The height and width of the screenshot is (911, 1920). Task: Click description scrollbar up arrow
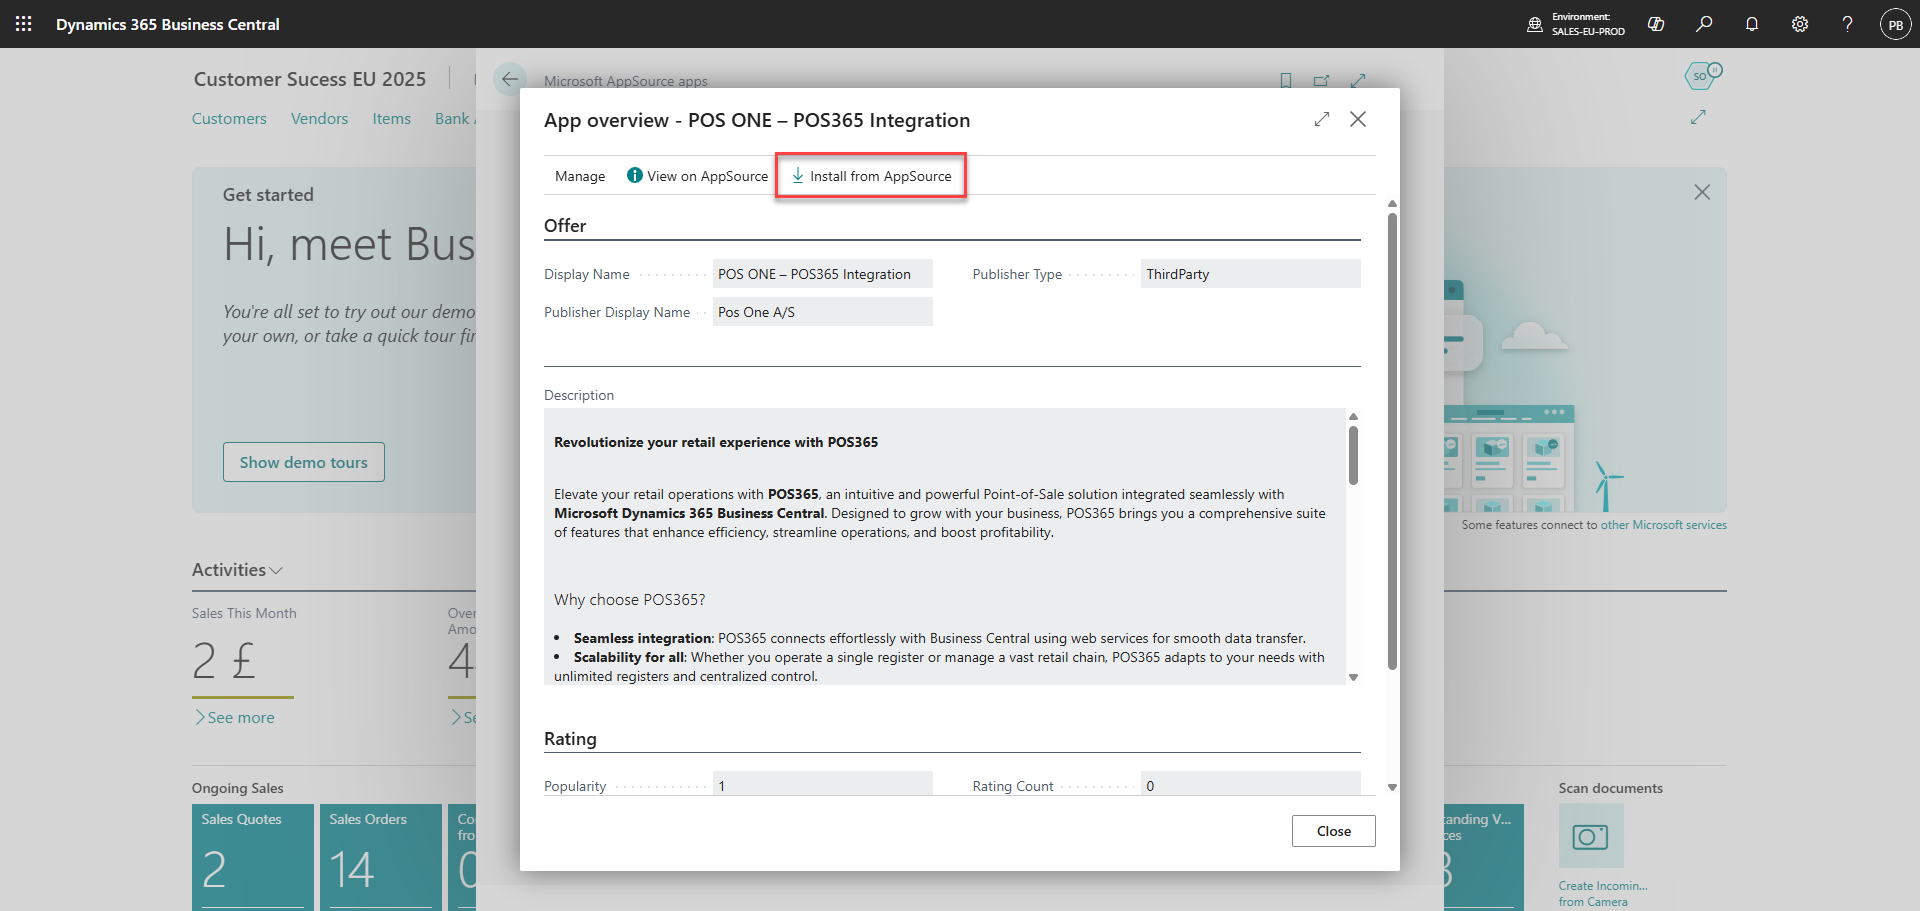(x=1353, y=416)
